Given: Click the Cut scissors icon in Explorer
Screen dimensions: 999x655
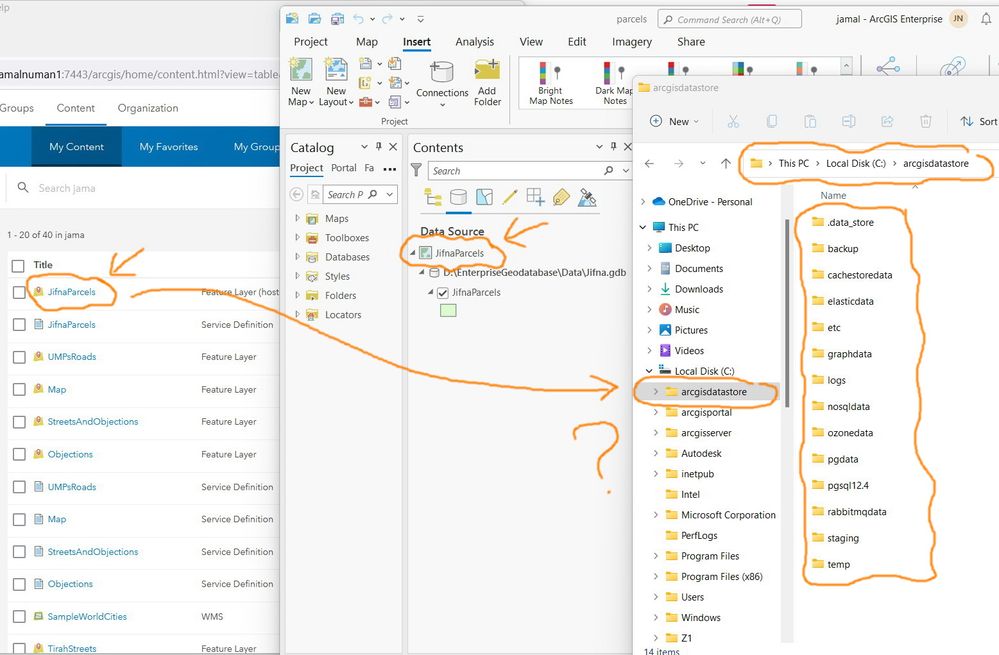Looking at the screenshot, I should point(733,121).
